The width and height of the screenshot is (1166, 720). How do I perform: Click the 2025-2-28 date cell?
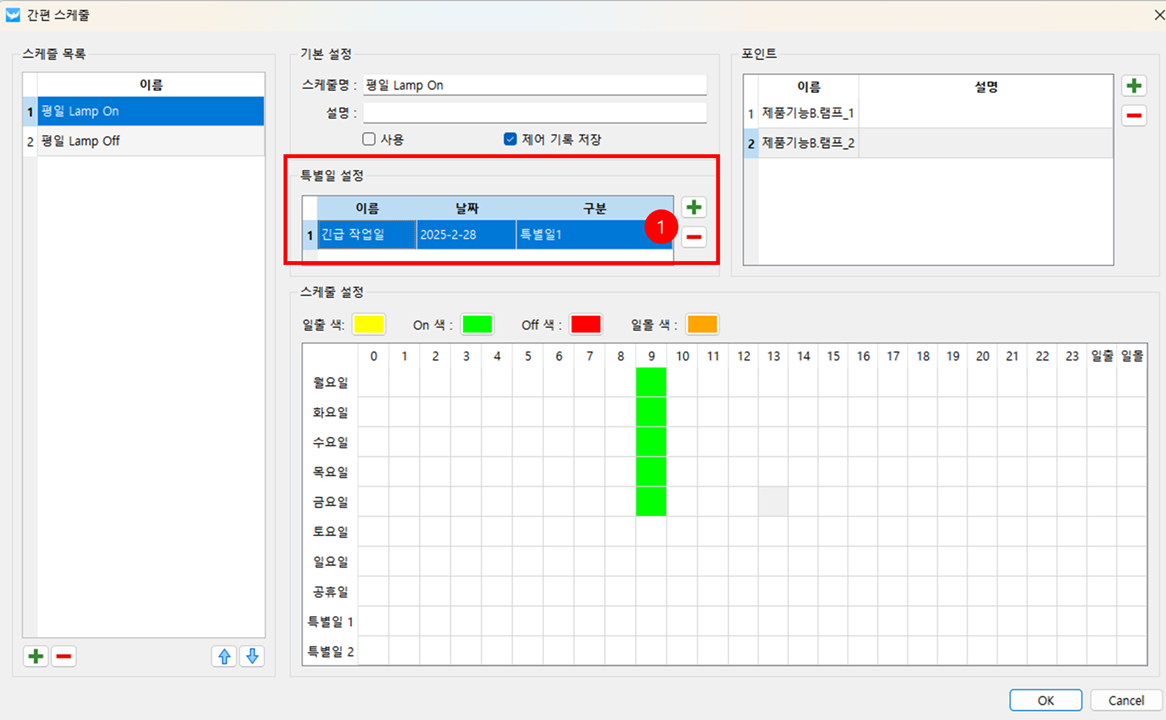466,235
